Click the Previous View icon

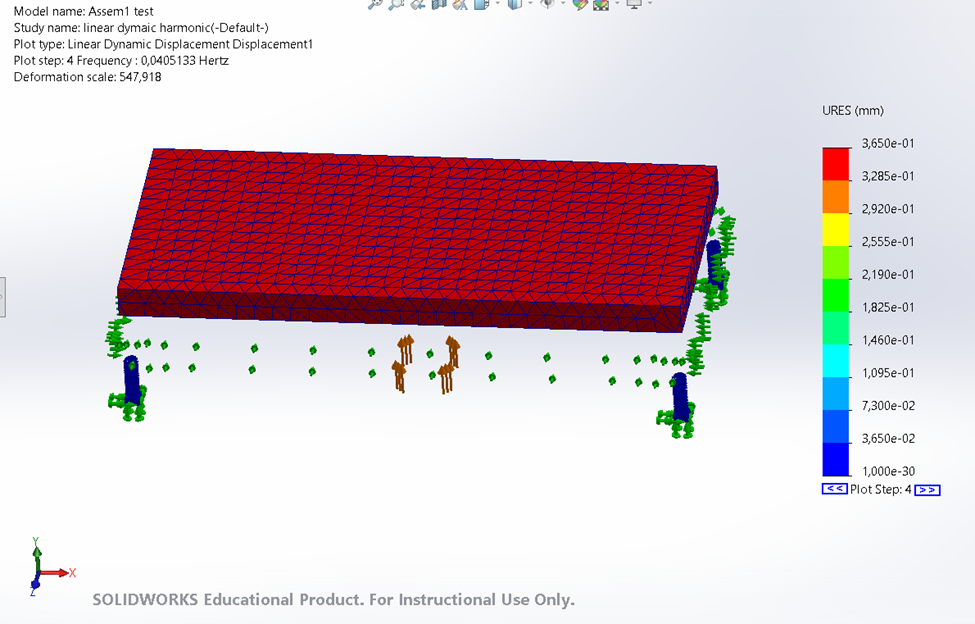click(x=418, y=4)
